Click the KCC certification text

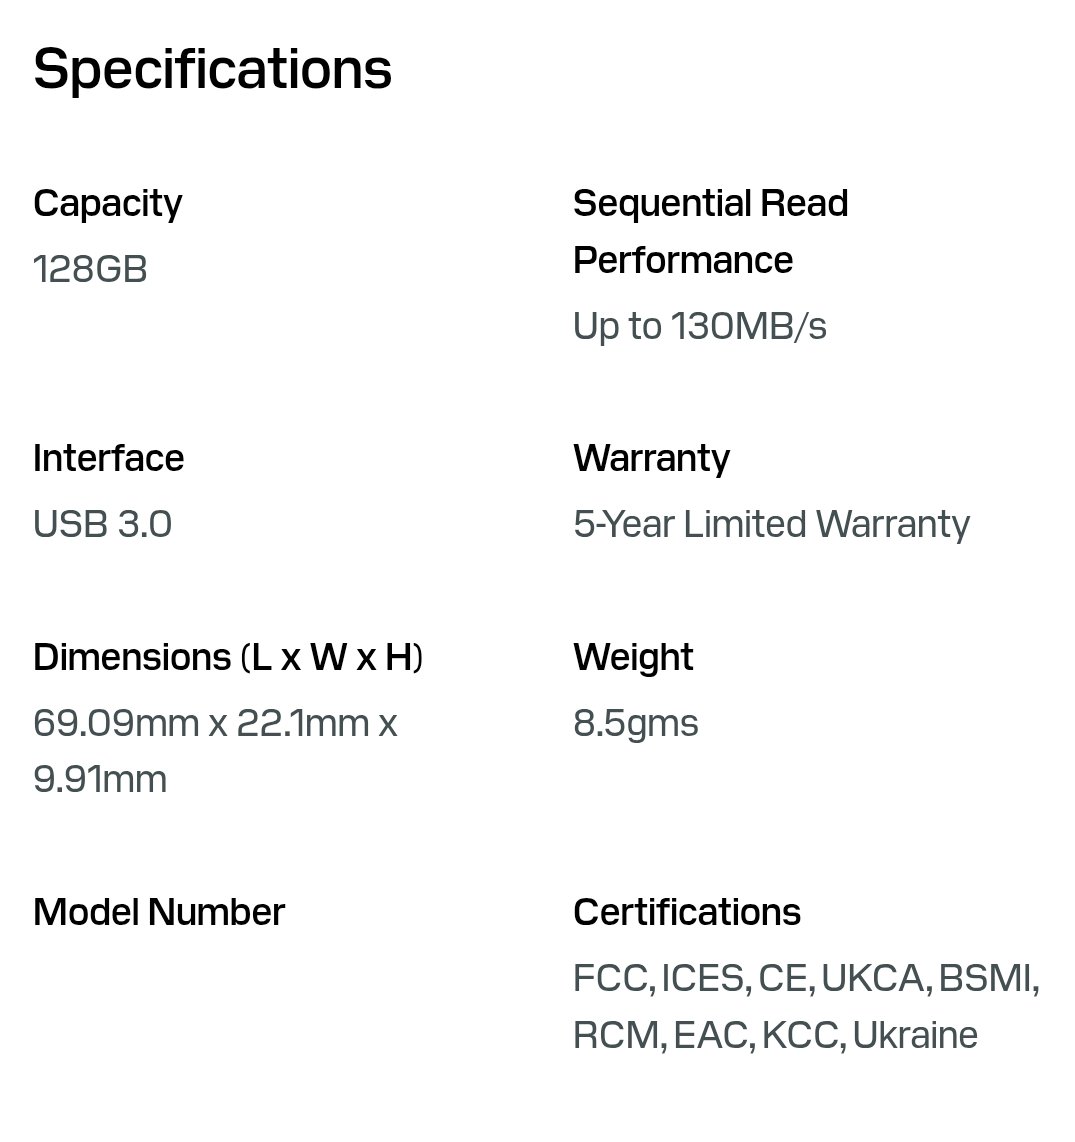click(800, 1035)
